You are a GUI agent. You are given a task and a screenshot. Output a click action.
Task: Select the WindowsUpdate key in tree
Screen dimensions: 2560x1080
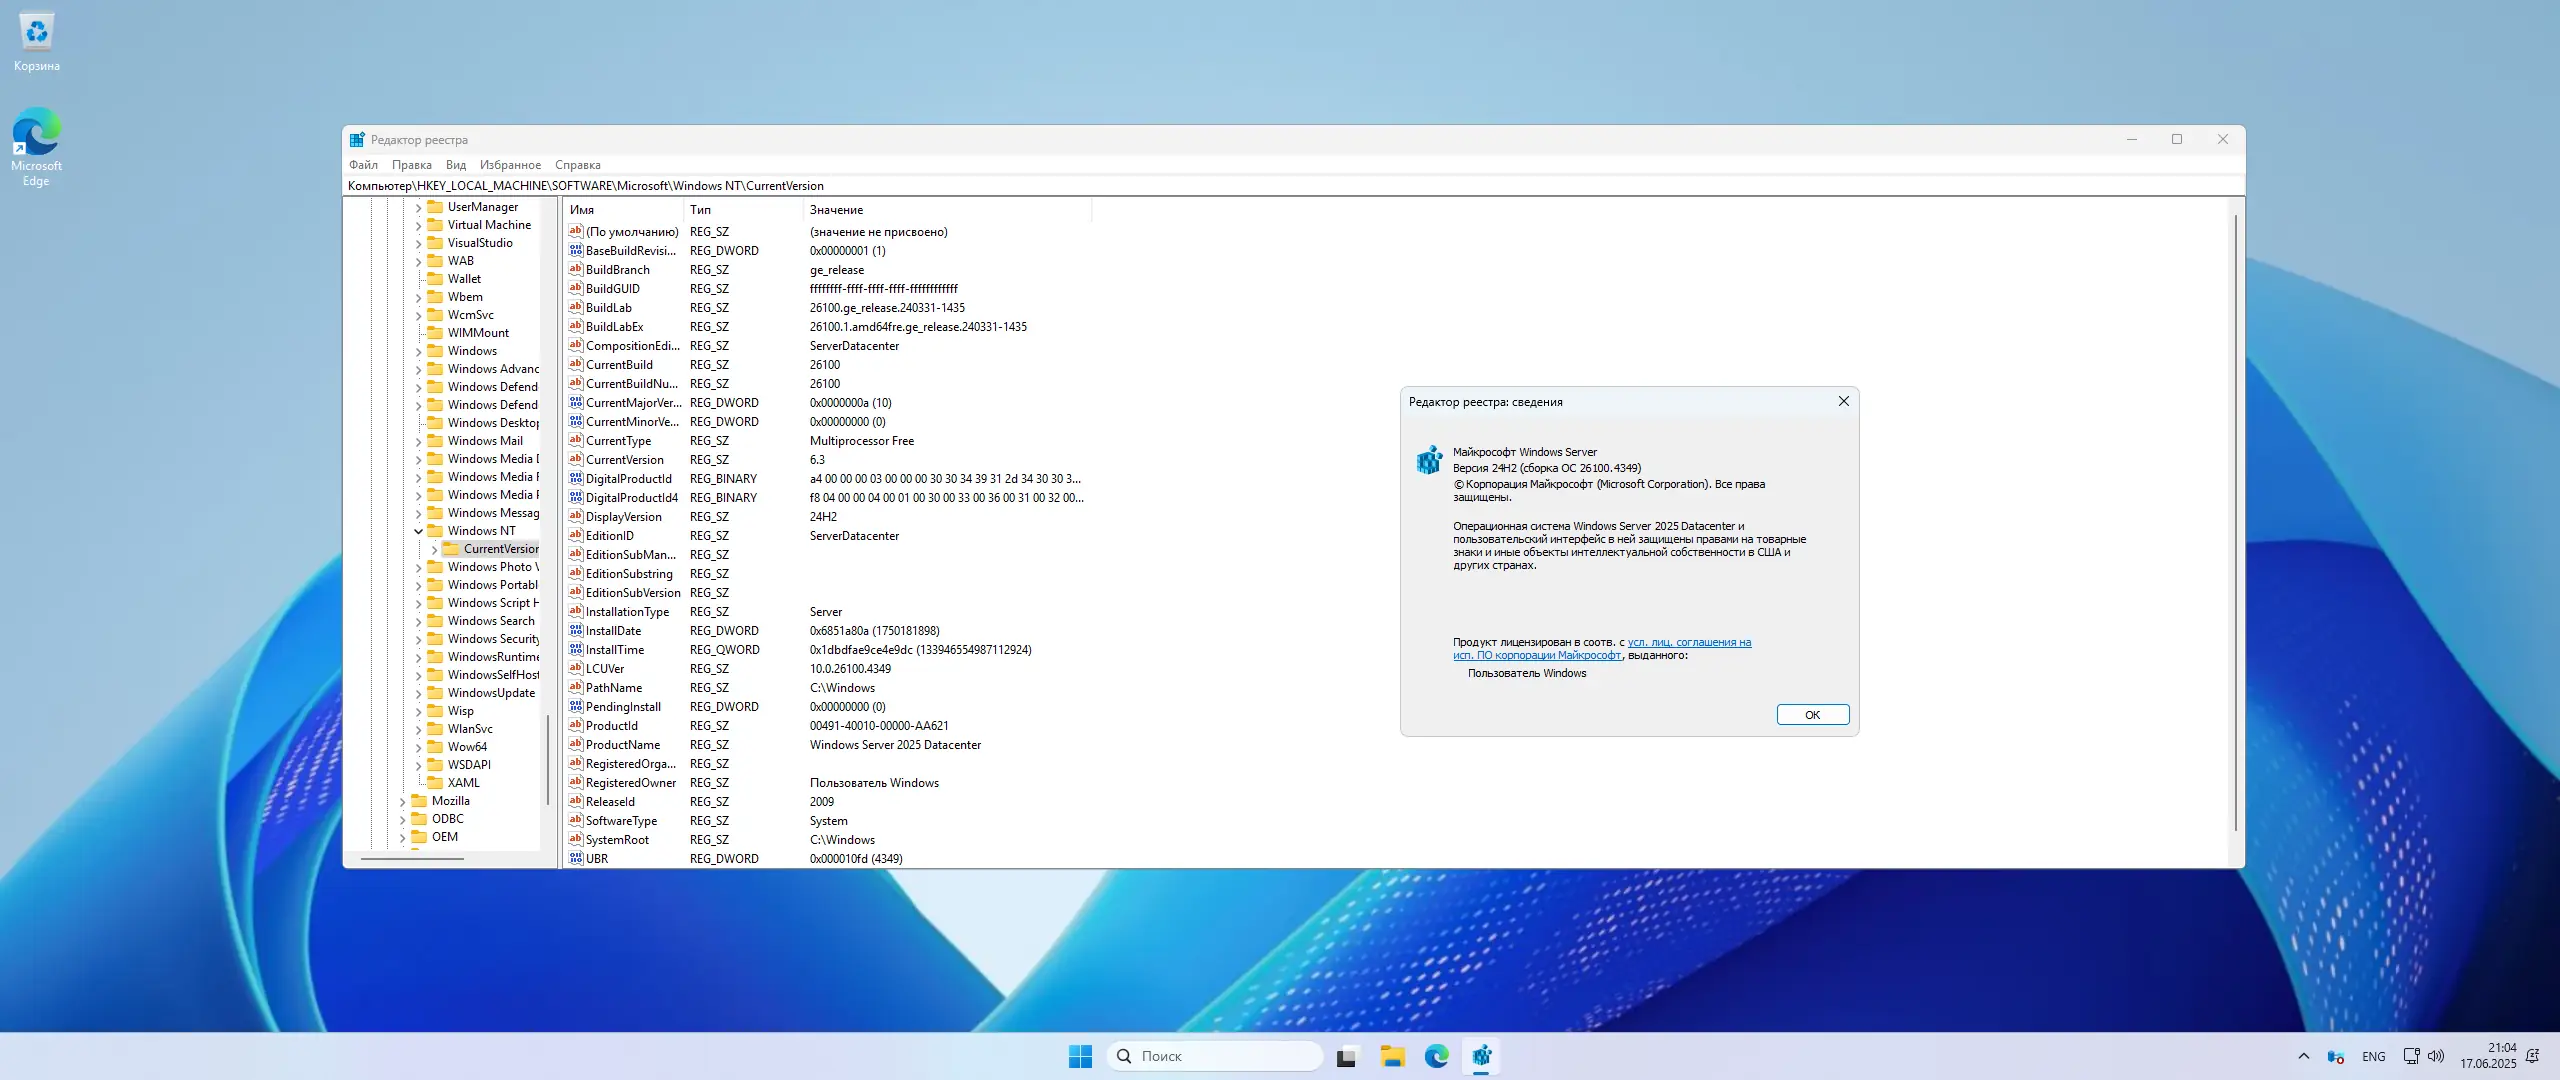[x=491, y=693]
